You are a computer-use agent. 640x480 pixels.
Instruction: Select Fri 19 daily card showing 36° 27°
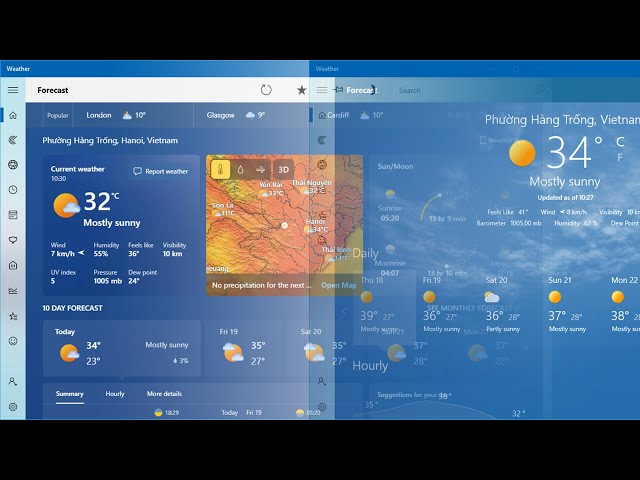point(441,304)
